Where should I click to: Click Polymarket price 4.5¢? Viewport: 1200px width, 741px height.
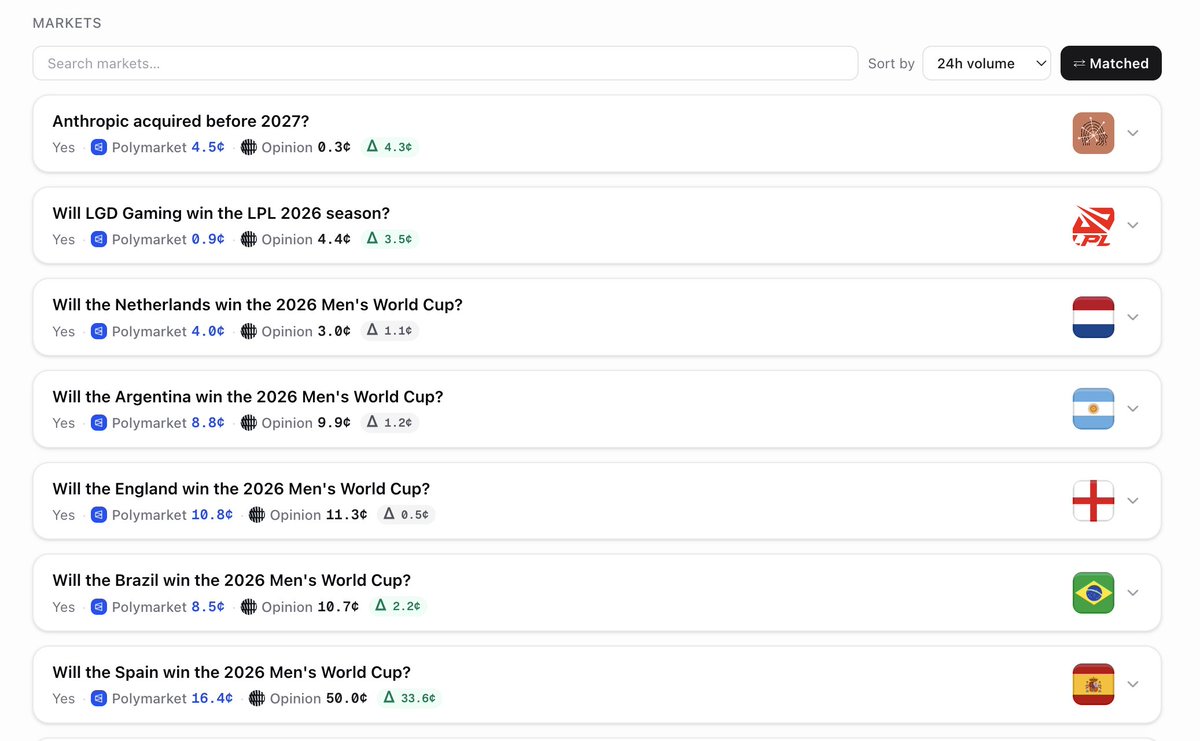click(208, 147)
